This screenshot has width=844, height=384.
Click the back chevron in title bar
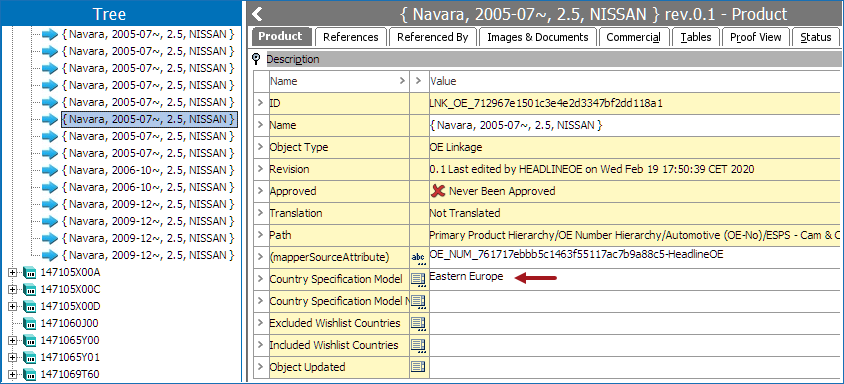[x=257, y=13]
